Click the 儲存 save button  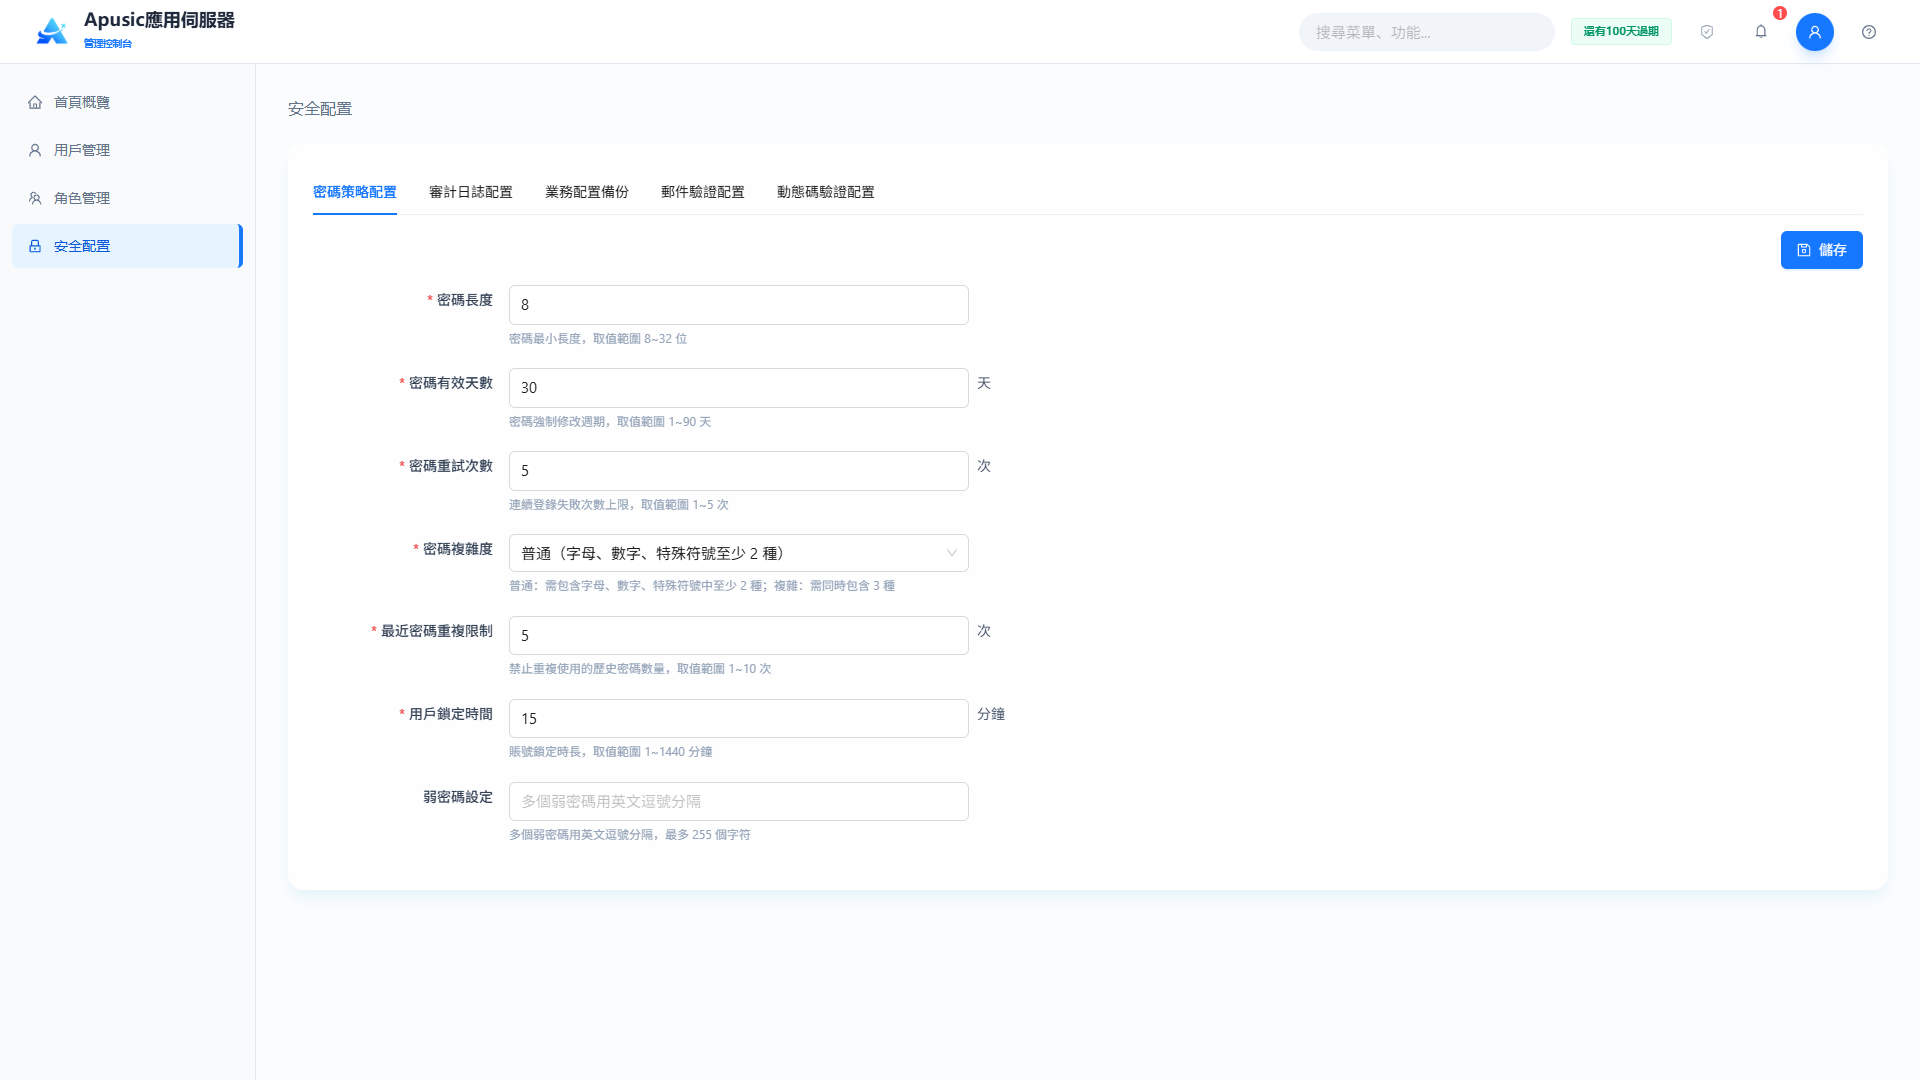pyautogui.click(x=1821, y=250)
